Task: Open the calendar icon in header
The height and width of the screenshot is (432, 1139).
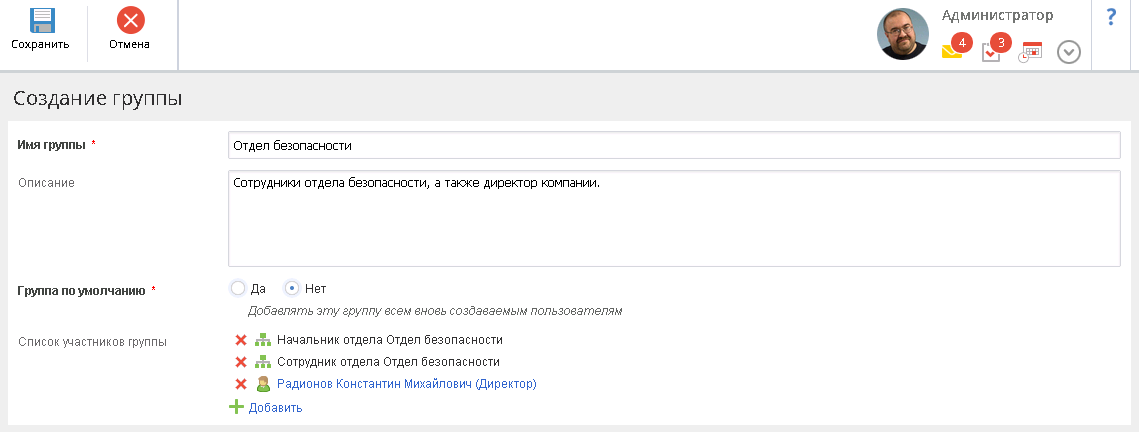Action: (x=1031, y=52)
